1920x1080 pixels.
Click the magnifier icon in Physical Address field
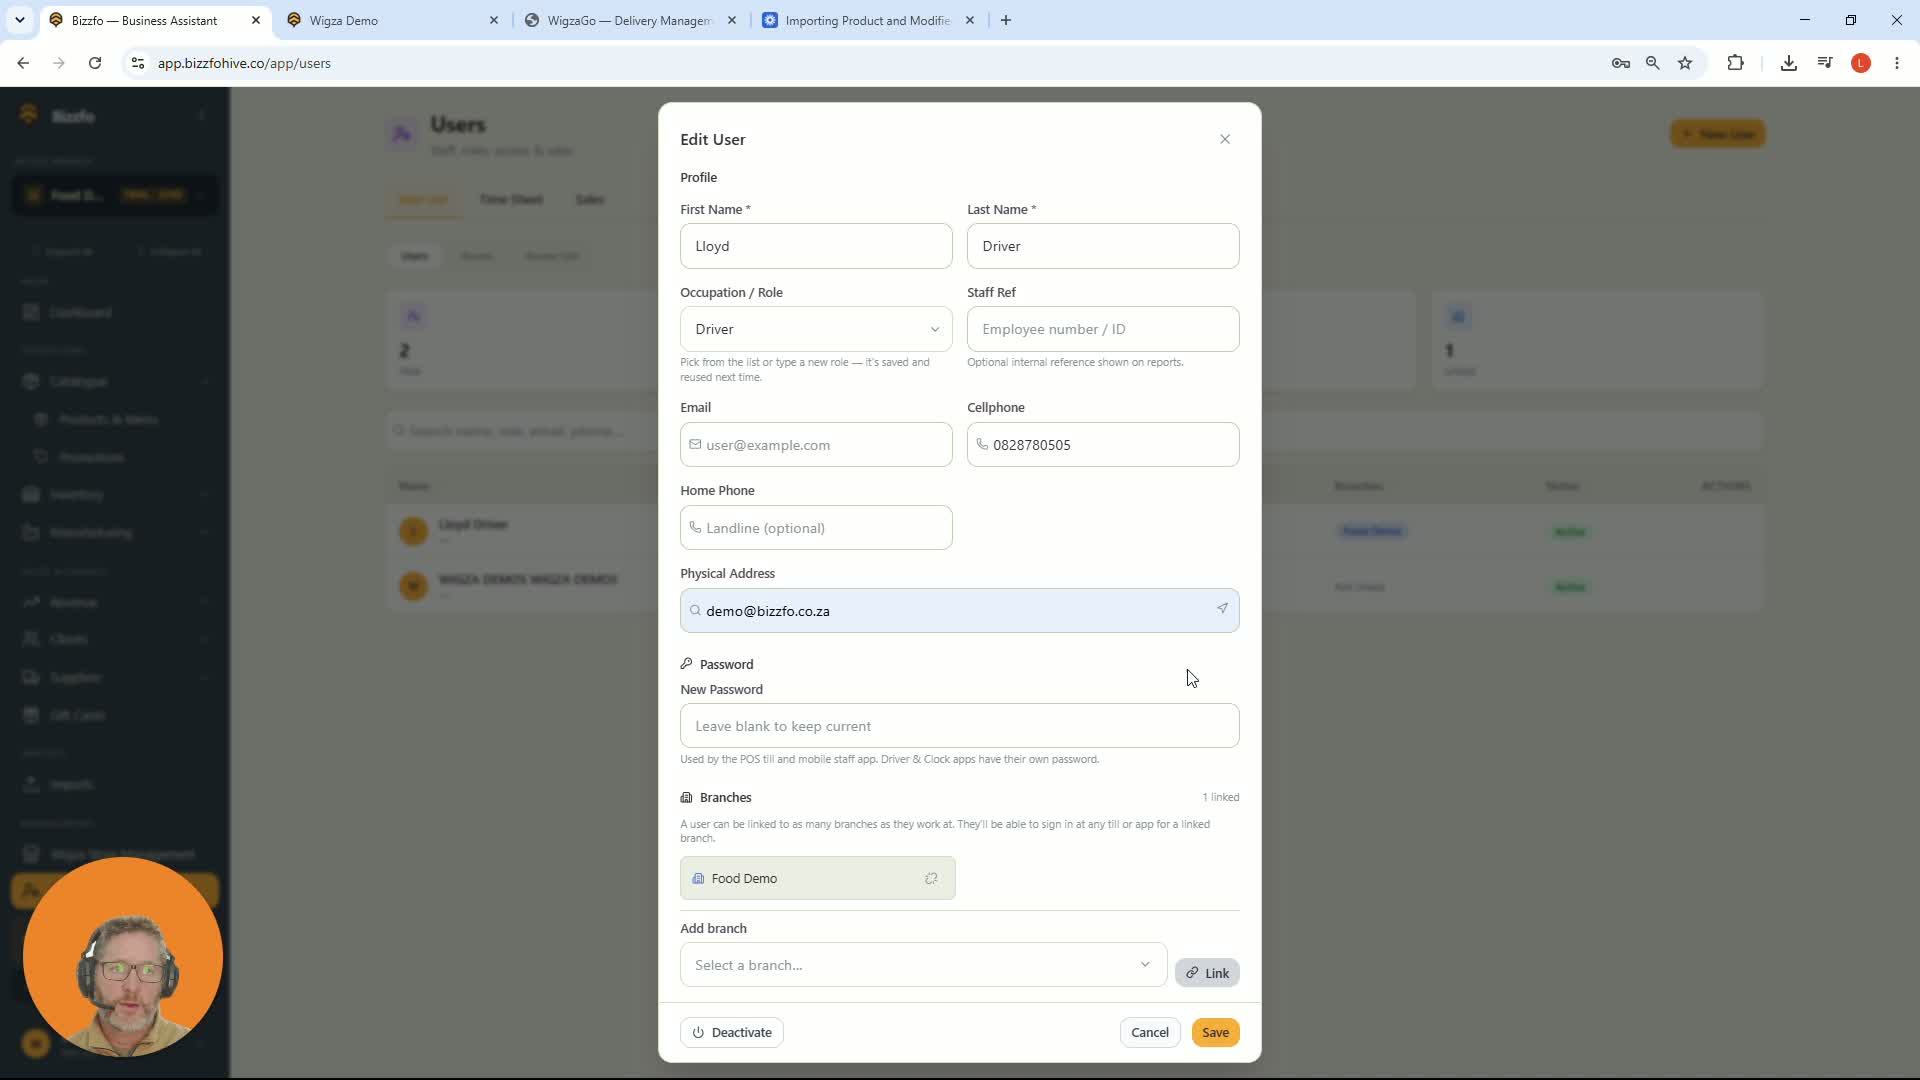point(695,610)
